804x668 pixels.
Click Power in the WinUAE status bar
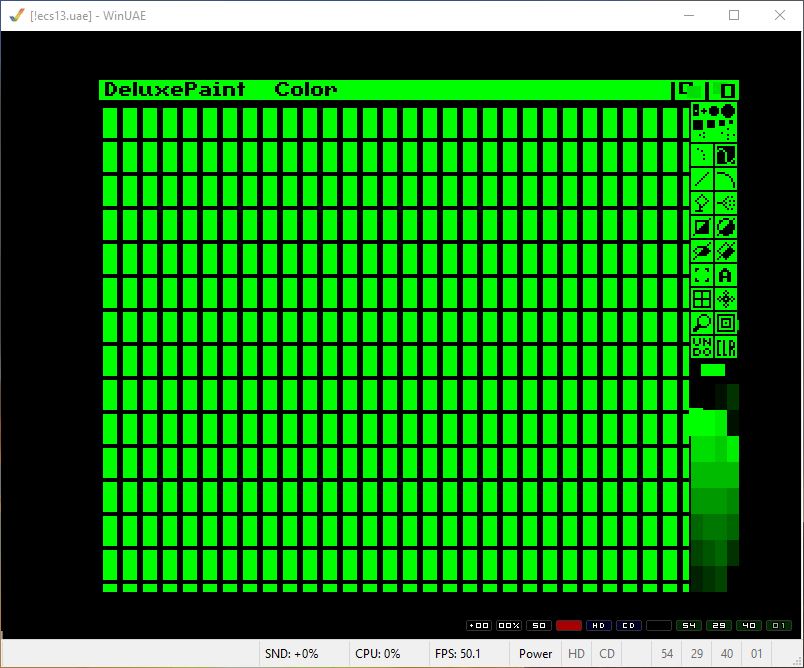click(x=535, y=654)
